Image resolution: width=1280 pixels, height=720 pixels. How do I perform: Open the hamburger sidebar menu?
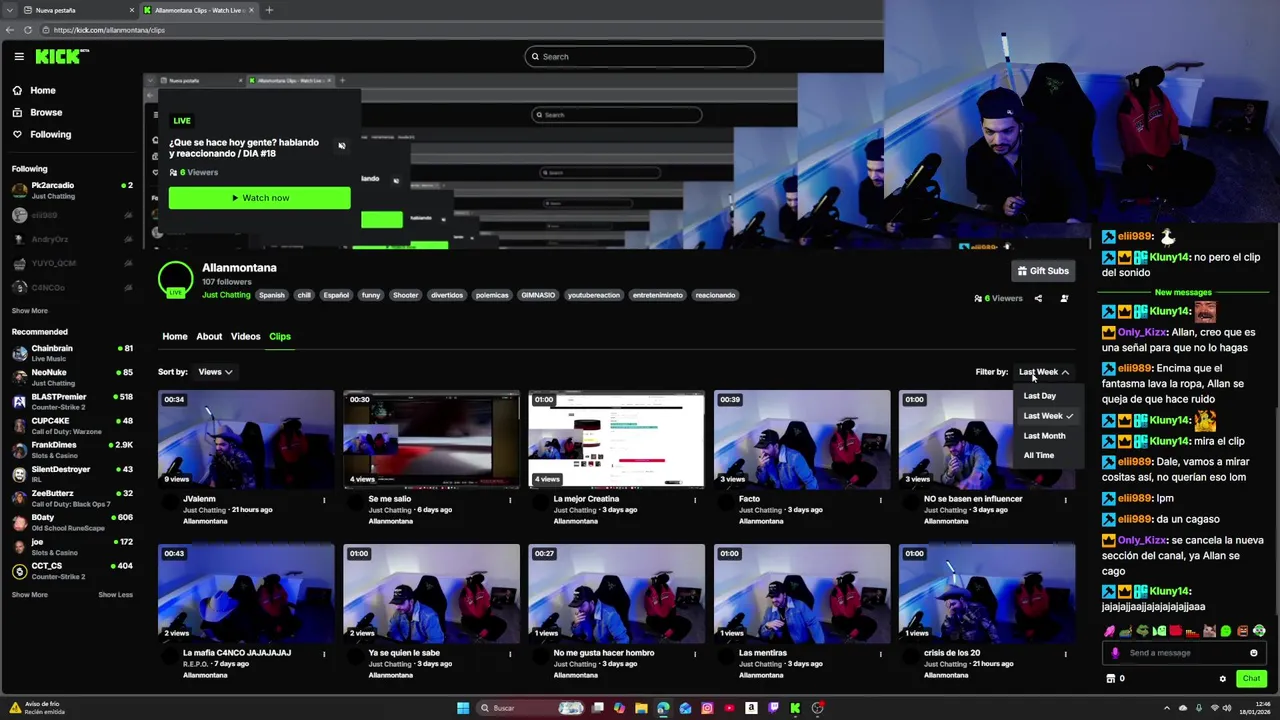(19, 56)
